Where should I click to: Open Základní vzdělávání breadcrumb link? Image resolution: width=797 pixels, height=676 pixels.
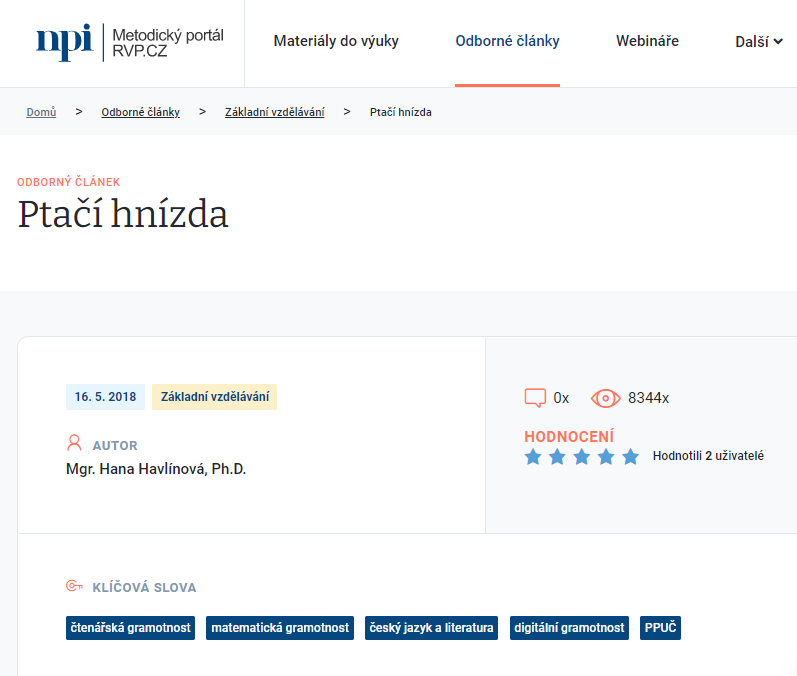point(274,112)
